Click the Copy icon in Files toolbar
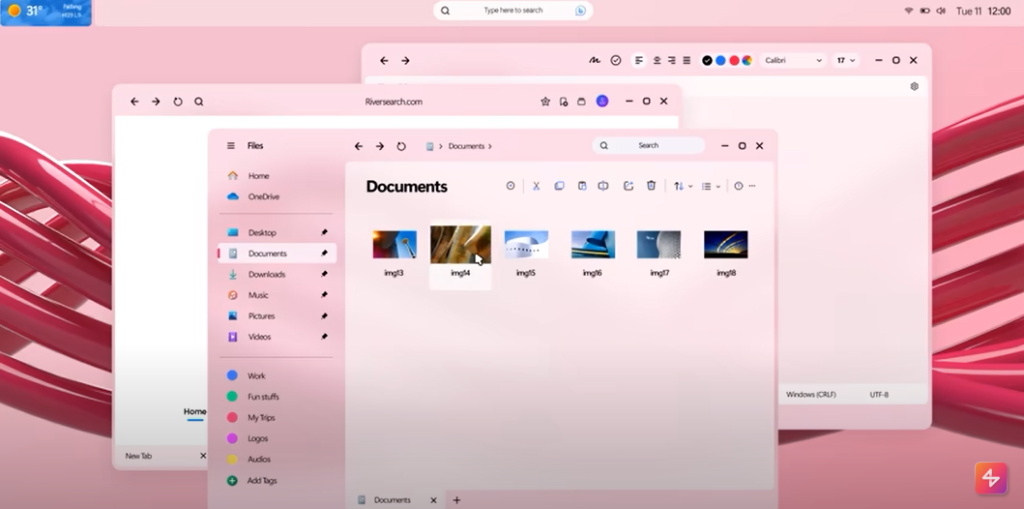 pos(559,186)
